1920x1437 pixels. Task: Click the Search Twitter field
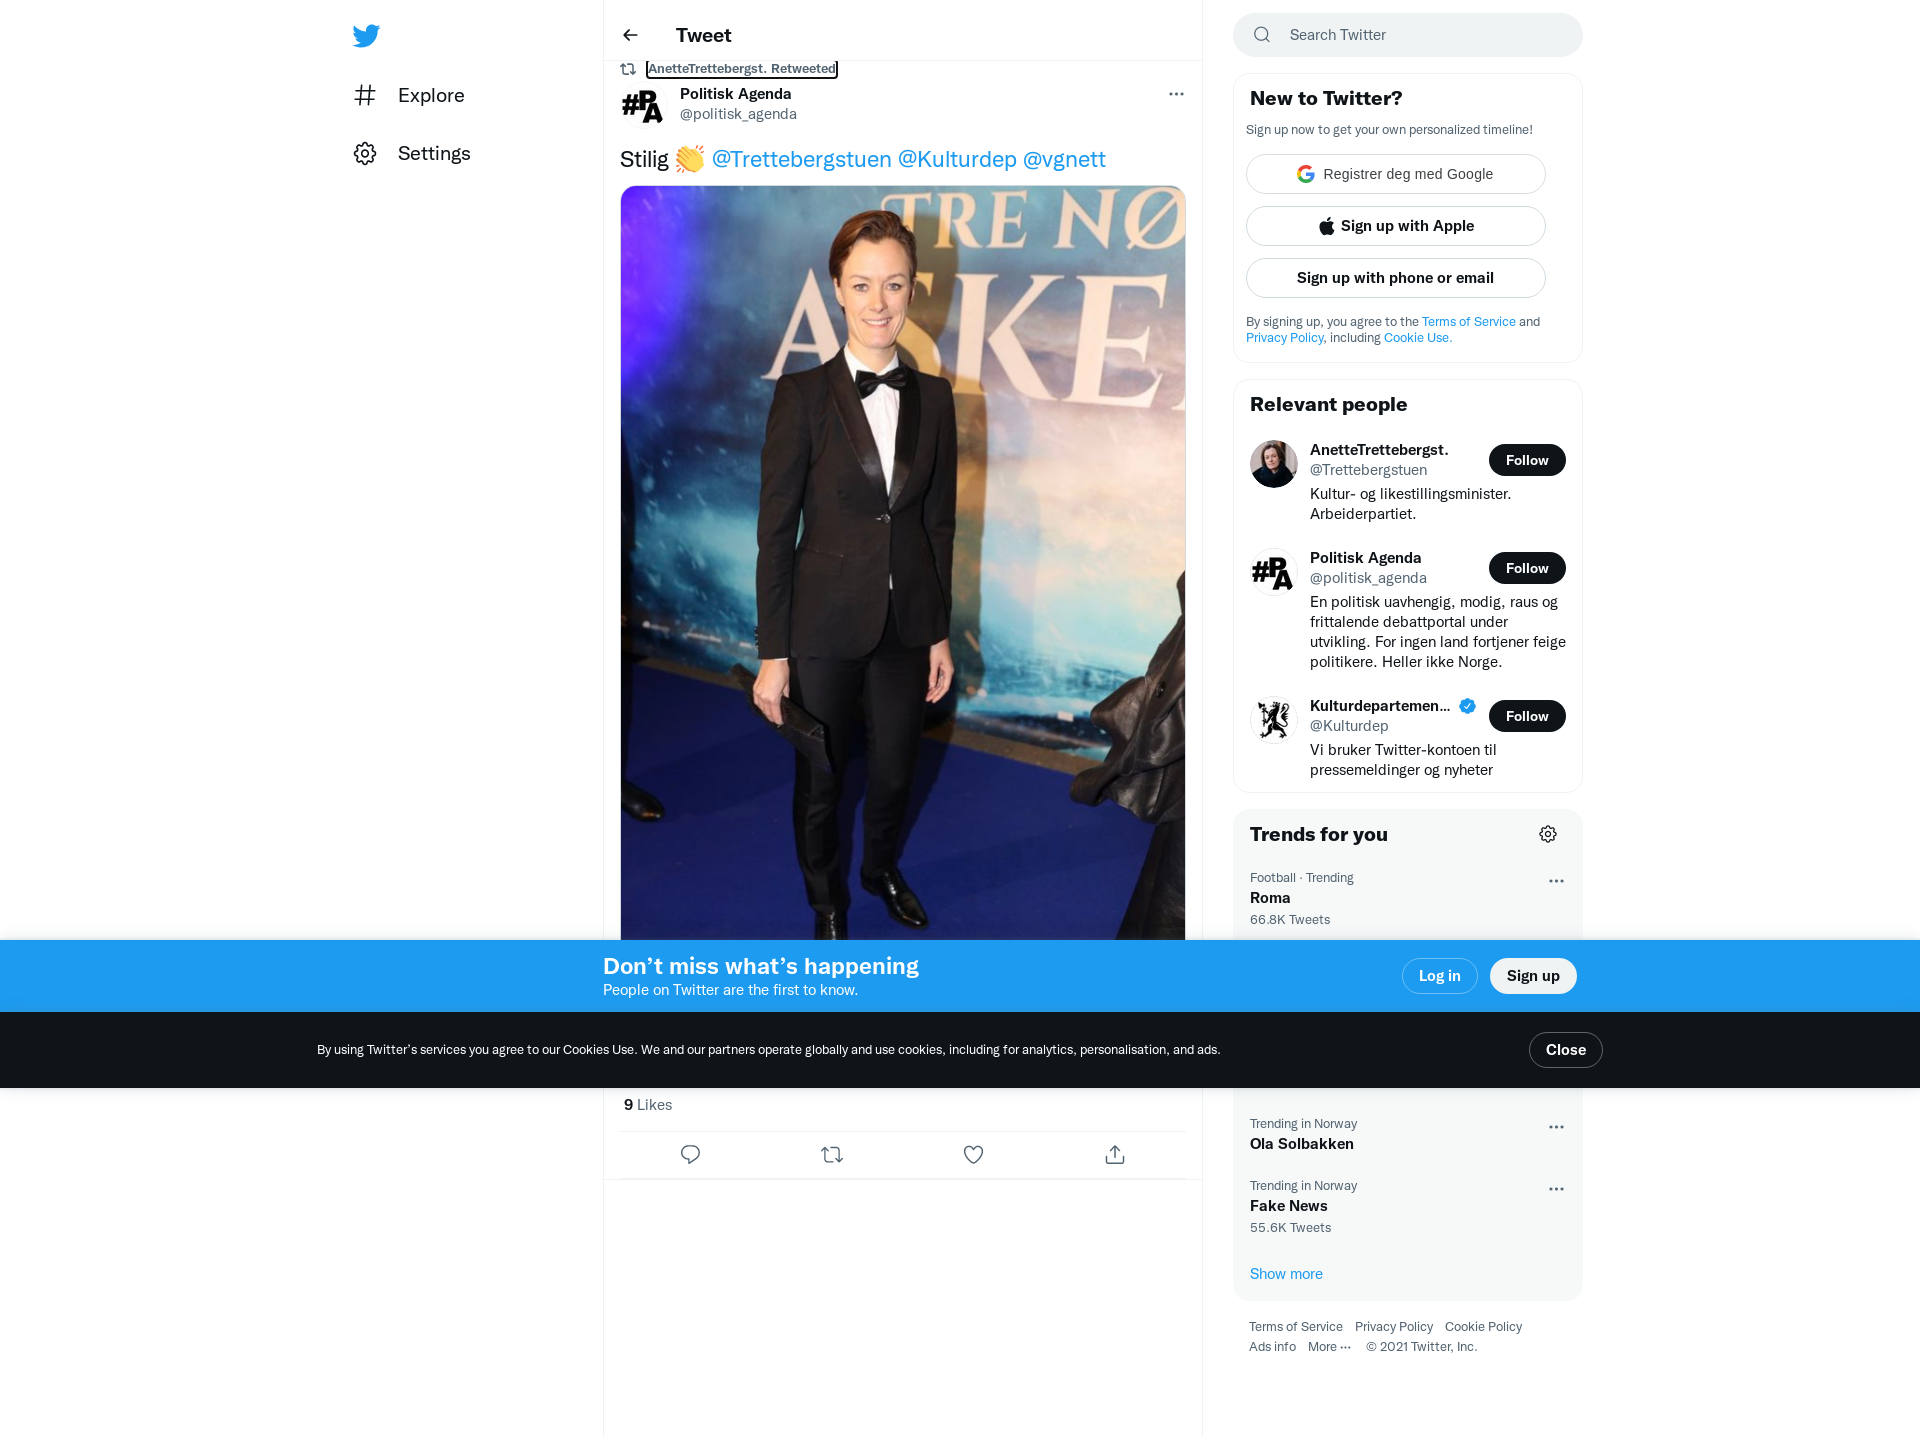[x=1408, y=35]
